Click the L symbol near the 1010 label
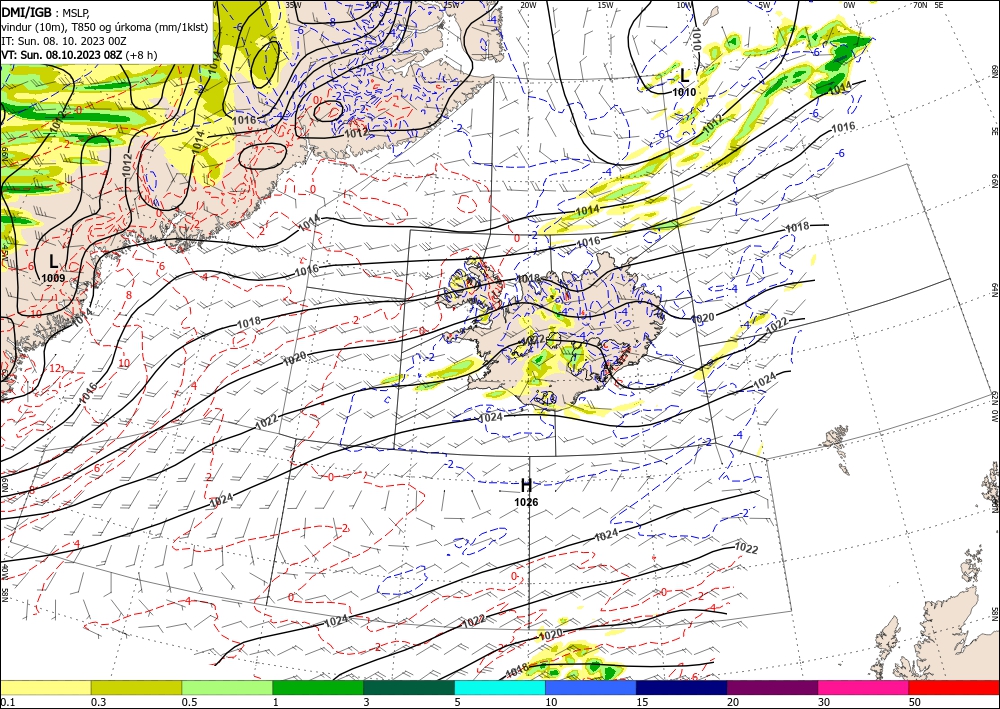This screenshot has height=709, width=1000. pos(684,75)
